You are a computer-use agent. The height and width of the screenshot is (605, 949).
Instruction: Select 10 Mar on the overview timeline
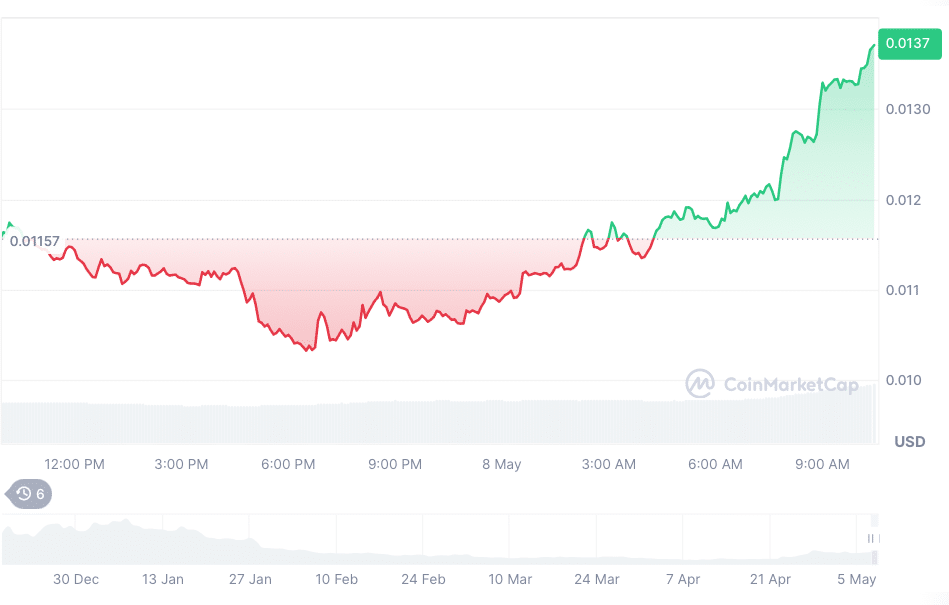click(510, 579)
